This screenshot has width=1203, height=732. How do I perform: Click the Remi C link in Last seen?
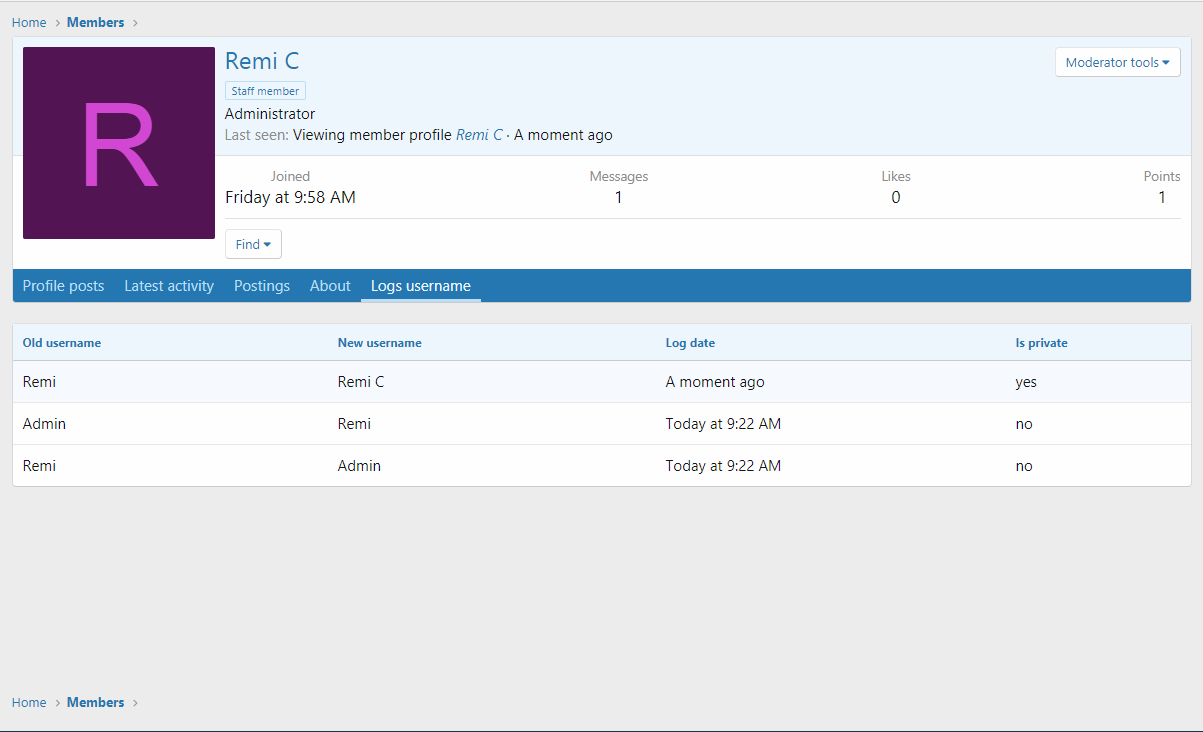tap(479, 135)
